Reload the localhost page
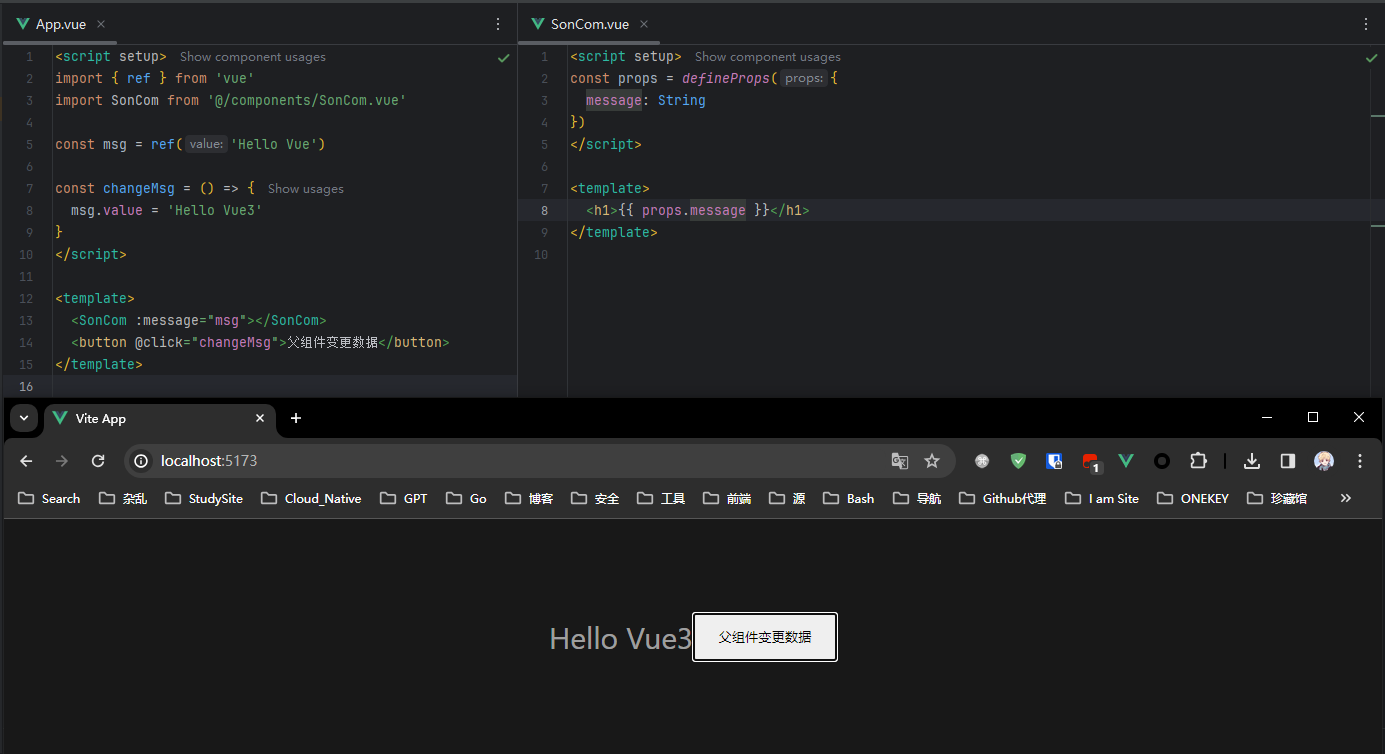The height and width of the screenshot is (754, 1385). click(98, 461)
